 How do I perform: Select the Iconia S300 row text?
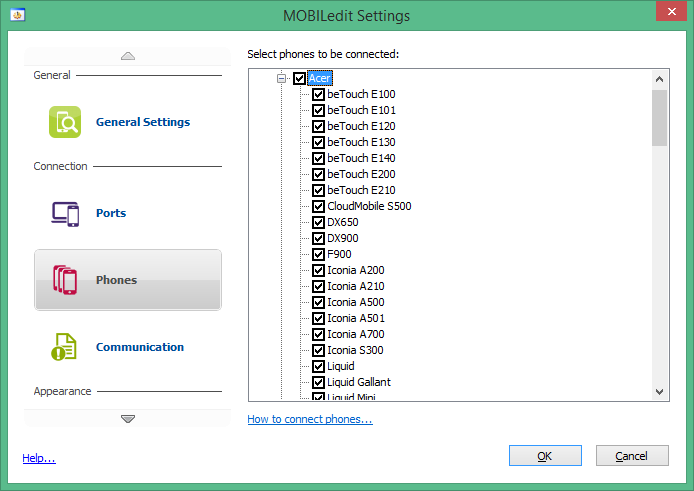[x=355, y=350]
